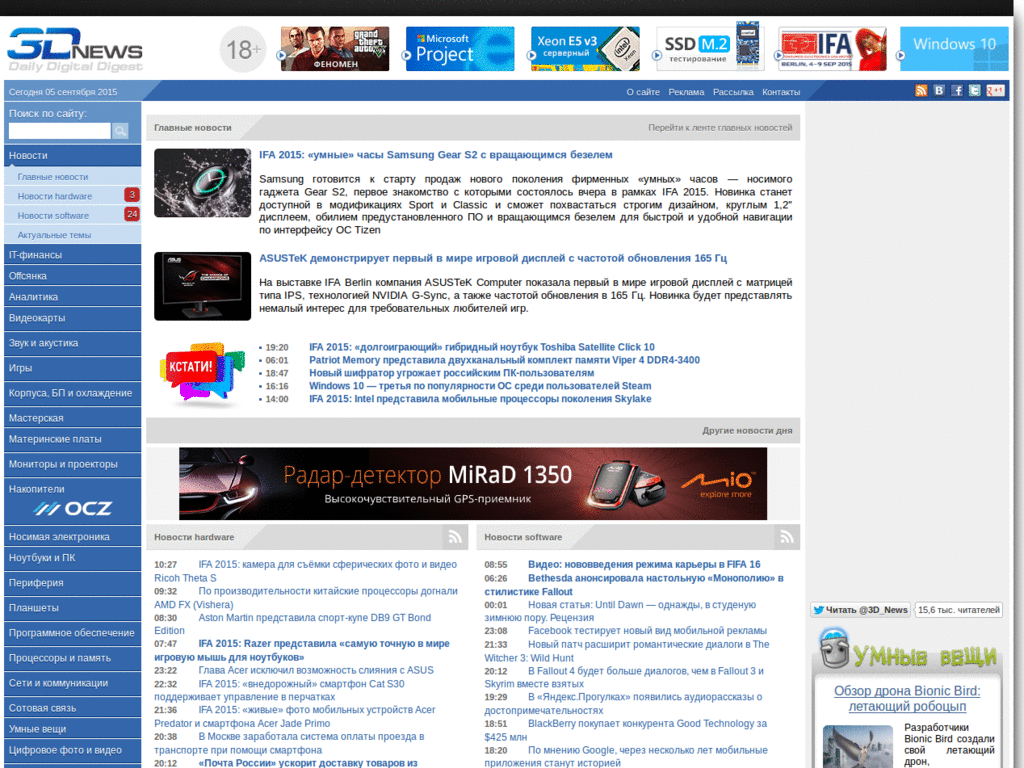Open the Xeon E5 v3 banner

point(585,49)
